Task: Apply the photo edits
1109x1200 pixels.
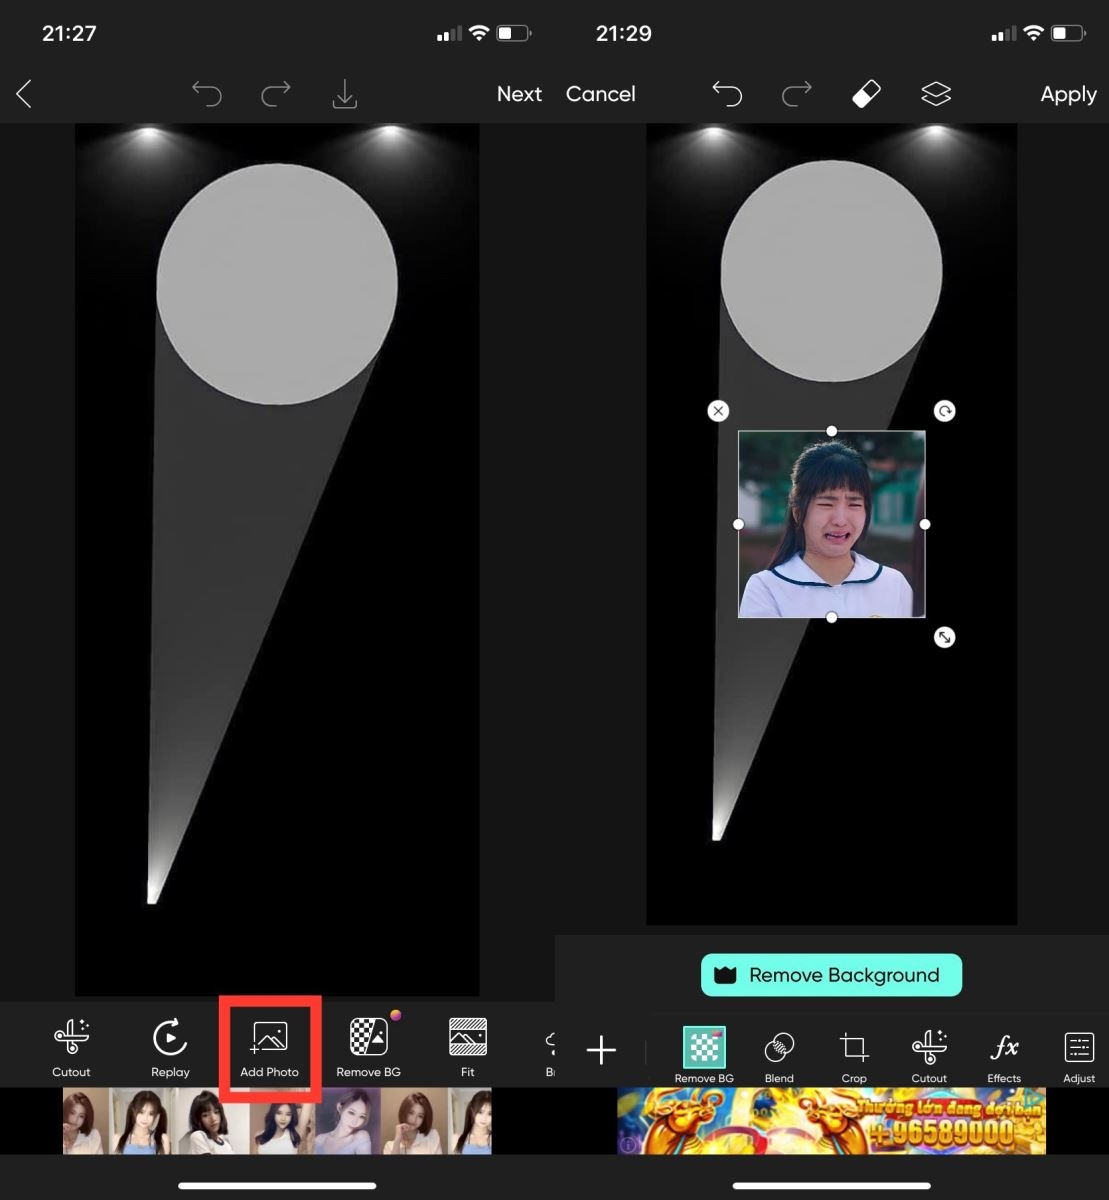Action: pyautogui.click(x=1068, y=95)
